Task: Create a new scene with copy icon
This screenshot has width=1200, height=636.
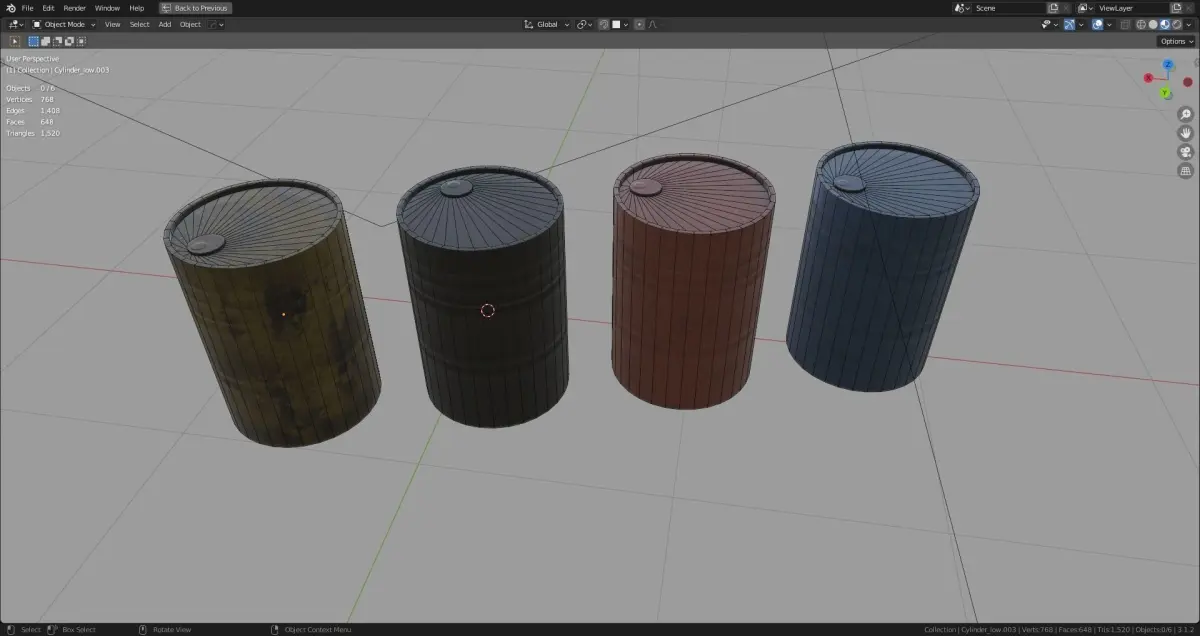Action: (1052, 8)
